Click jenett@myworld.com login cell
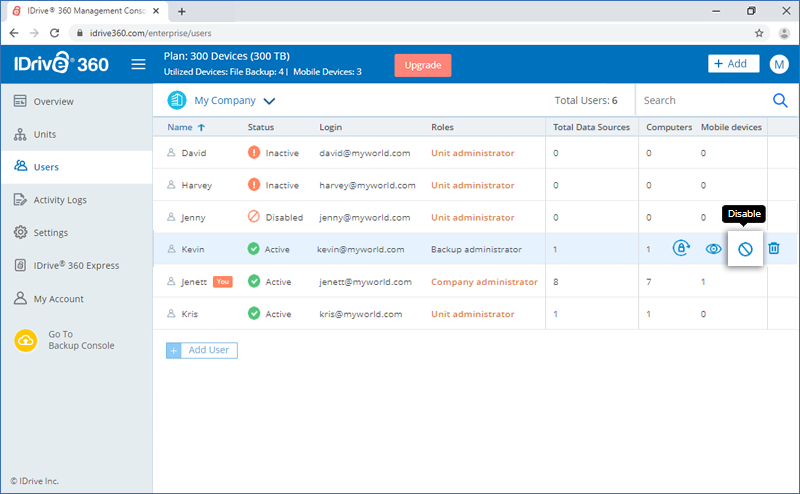The height and width of the screenshot is (494, 800). click(365, 282)
